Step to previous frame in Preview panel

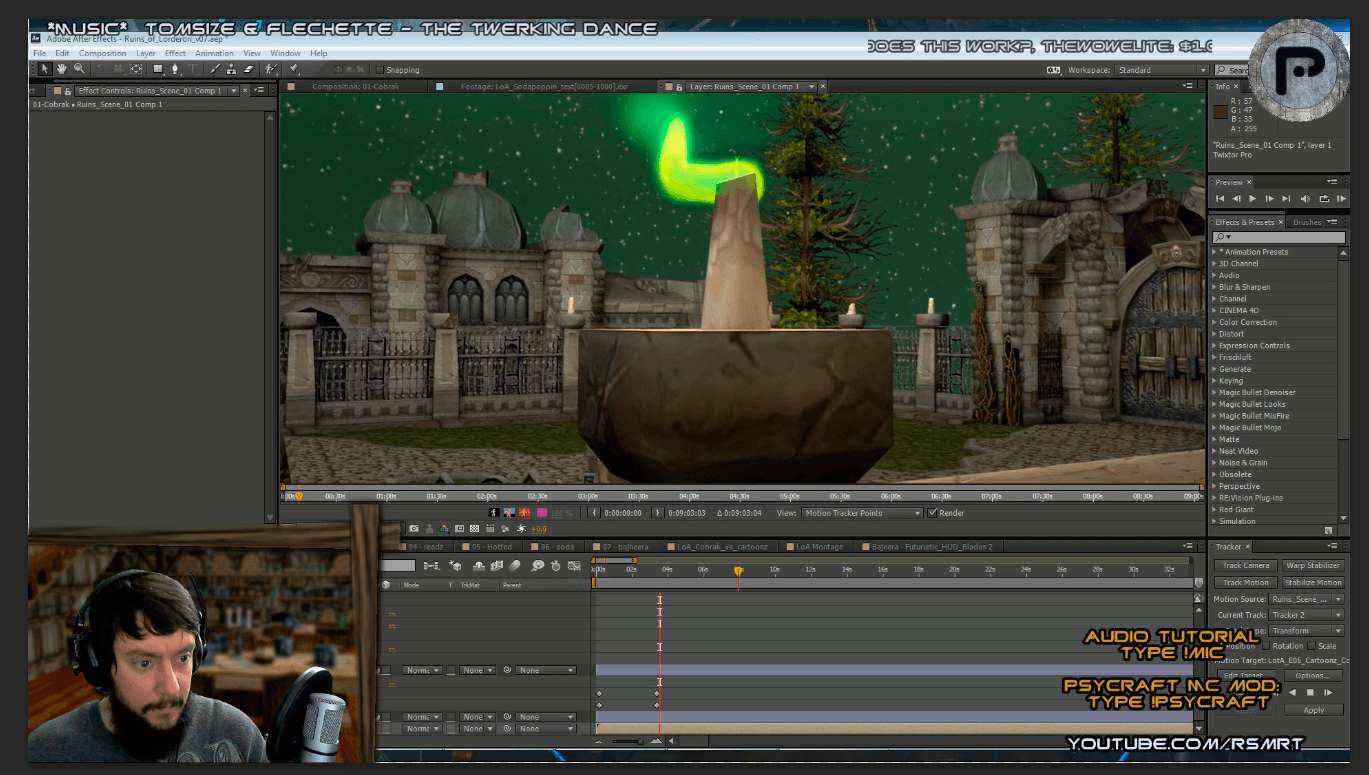click(x=1237, y=199)
